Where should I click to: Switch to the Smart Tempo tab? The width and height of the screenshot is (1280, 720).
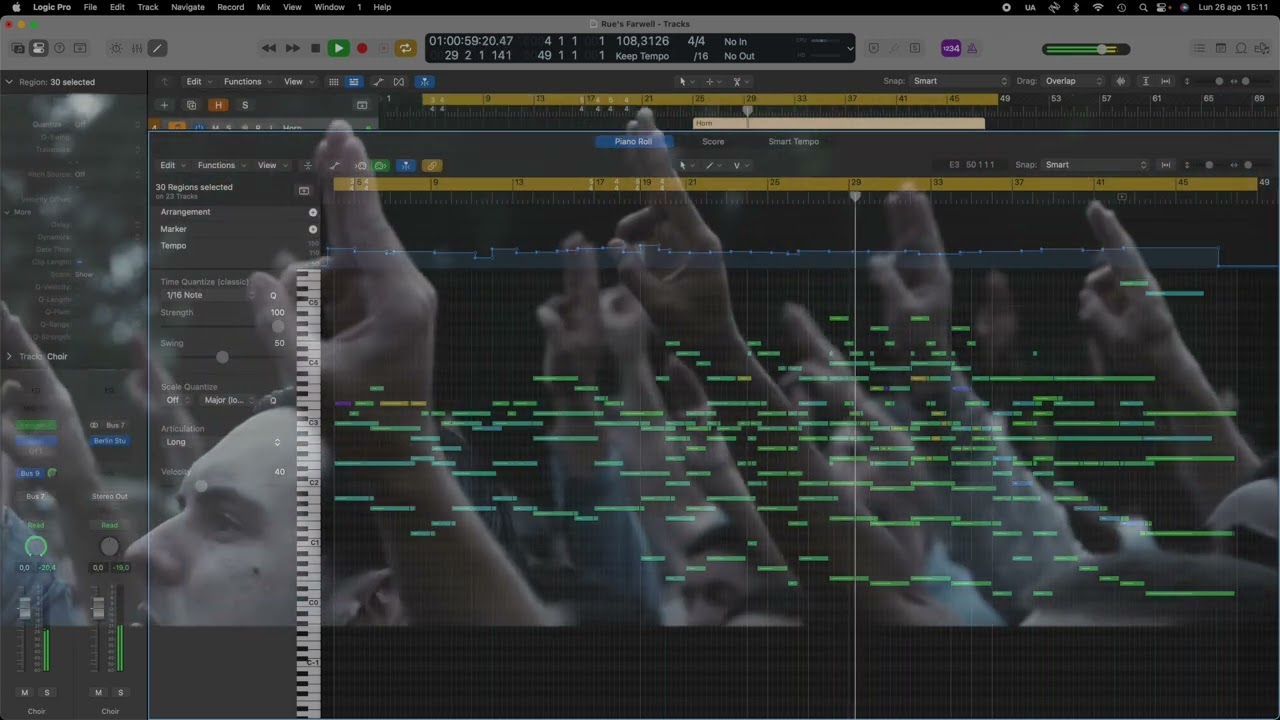(x=793, y=142)
